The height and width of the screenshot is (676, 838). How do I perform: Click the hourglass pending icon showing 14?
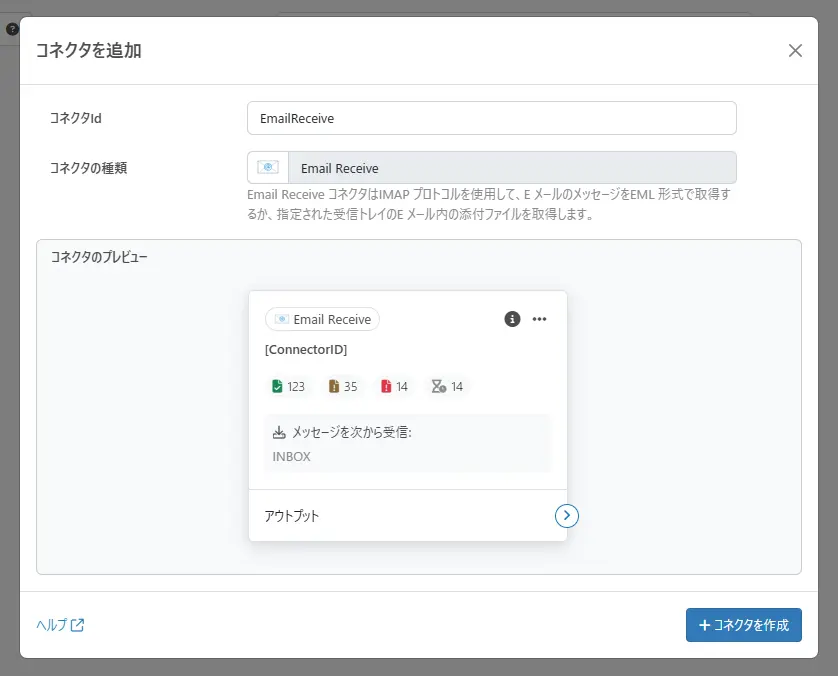pyautogui.click(x=438, y=385)
